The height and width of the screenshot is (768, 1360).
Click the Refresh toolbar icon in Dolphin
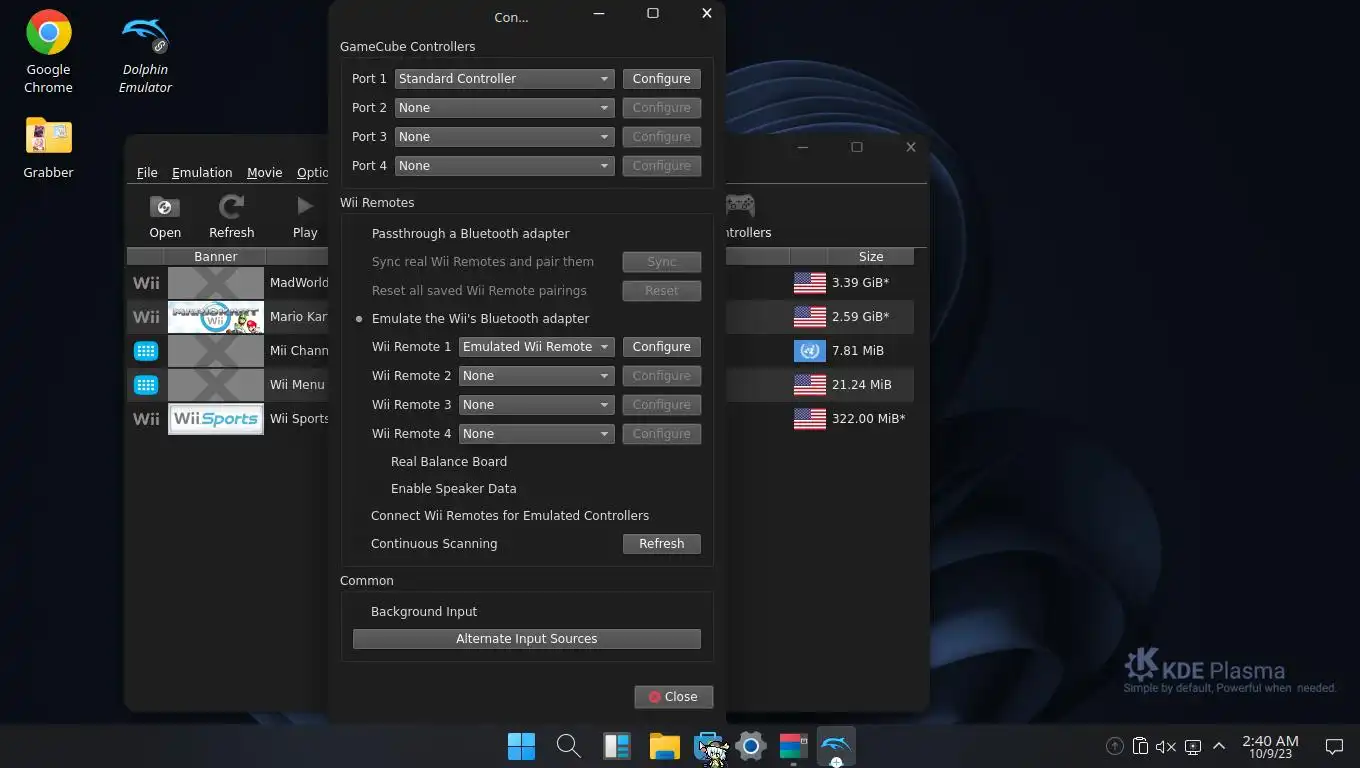(x=231, y=217)
